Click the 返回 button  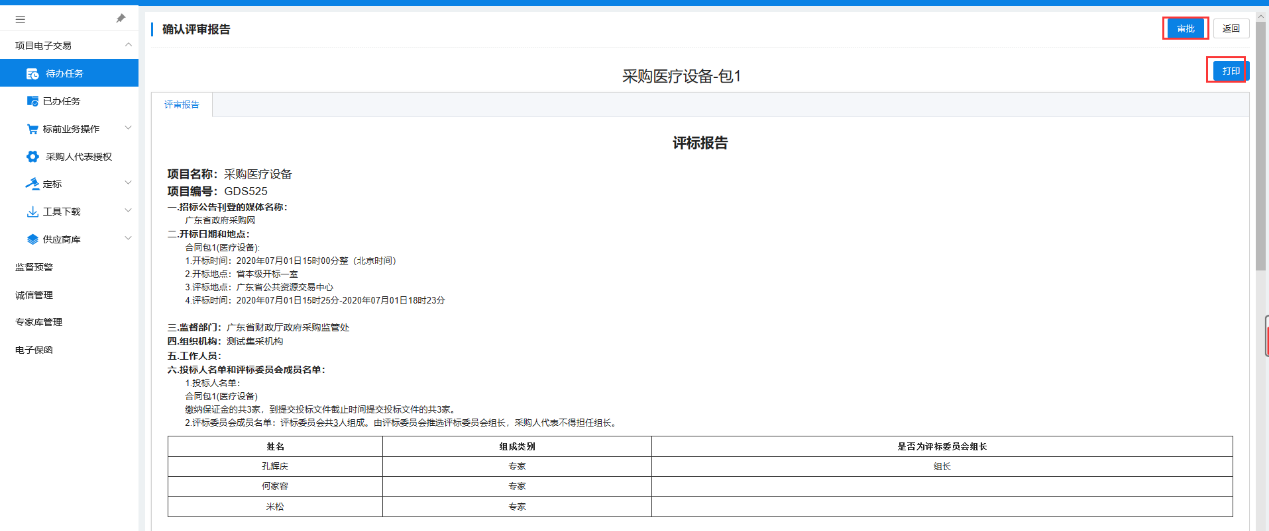(1230, 29)
